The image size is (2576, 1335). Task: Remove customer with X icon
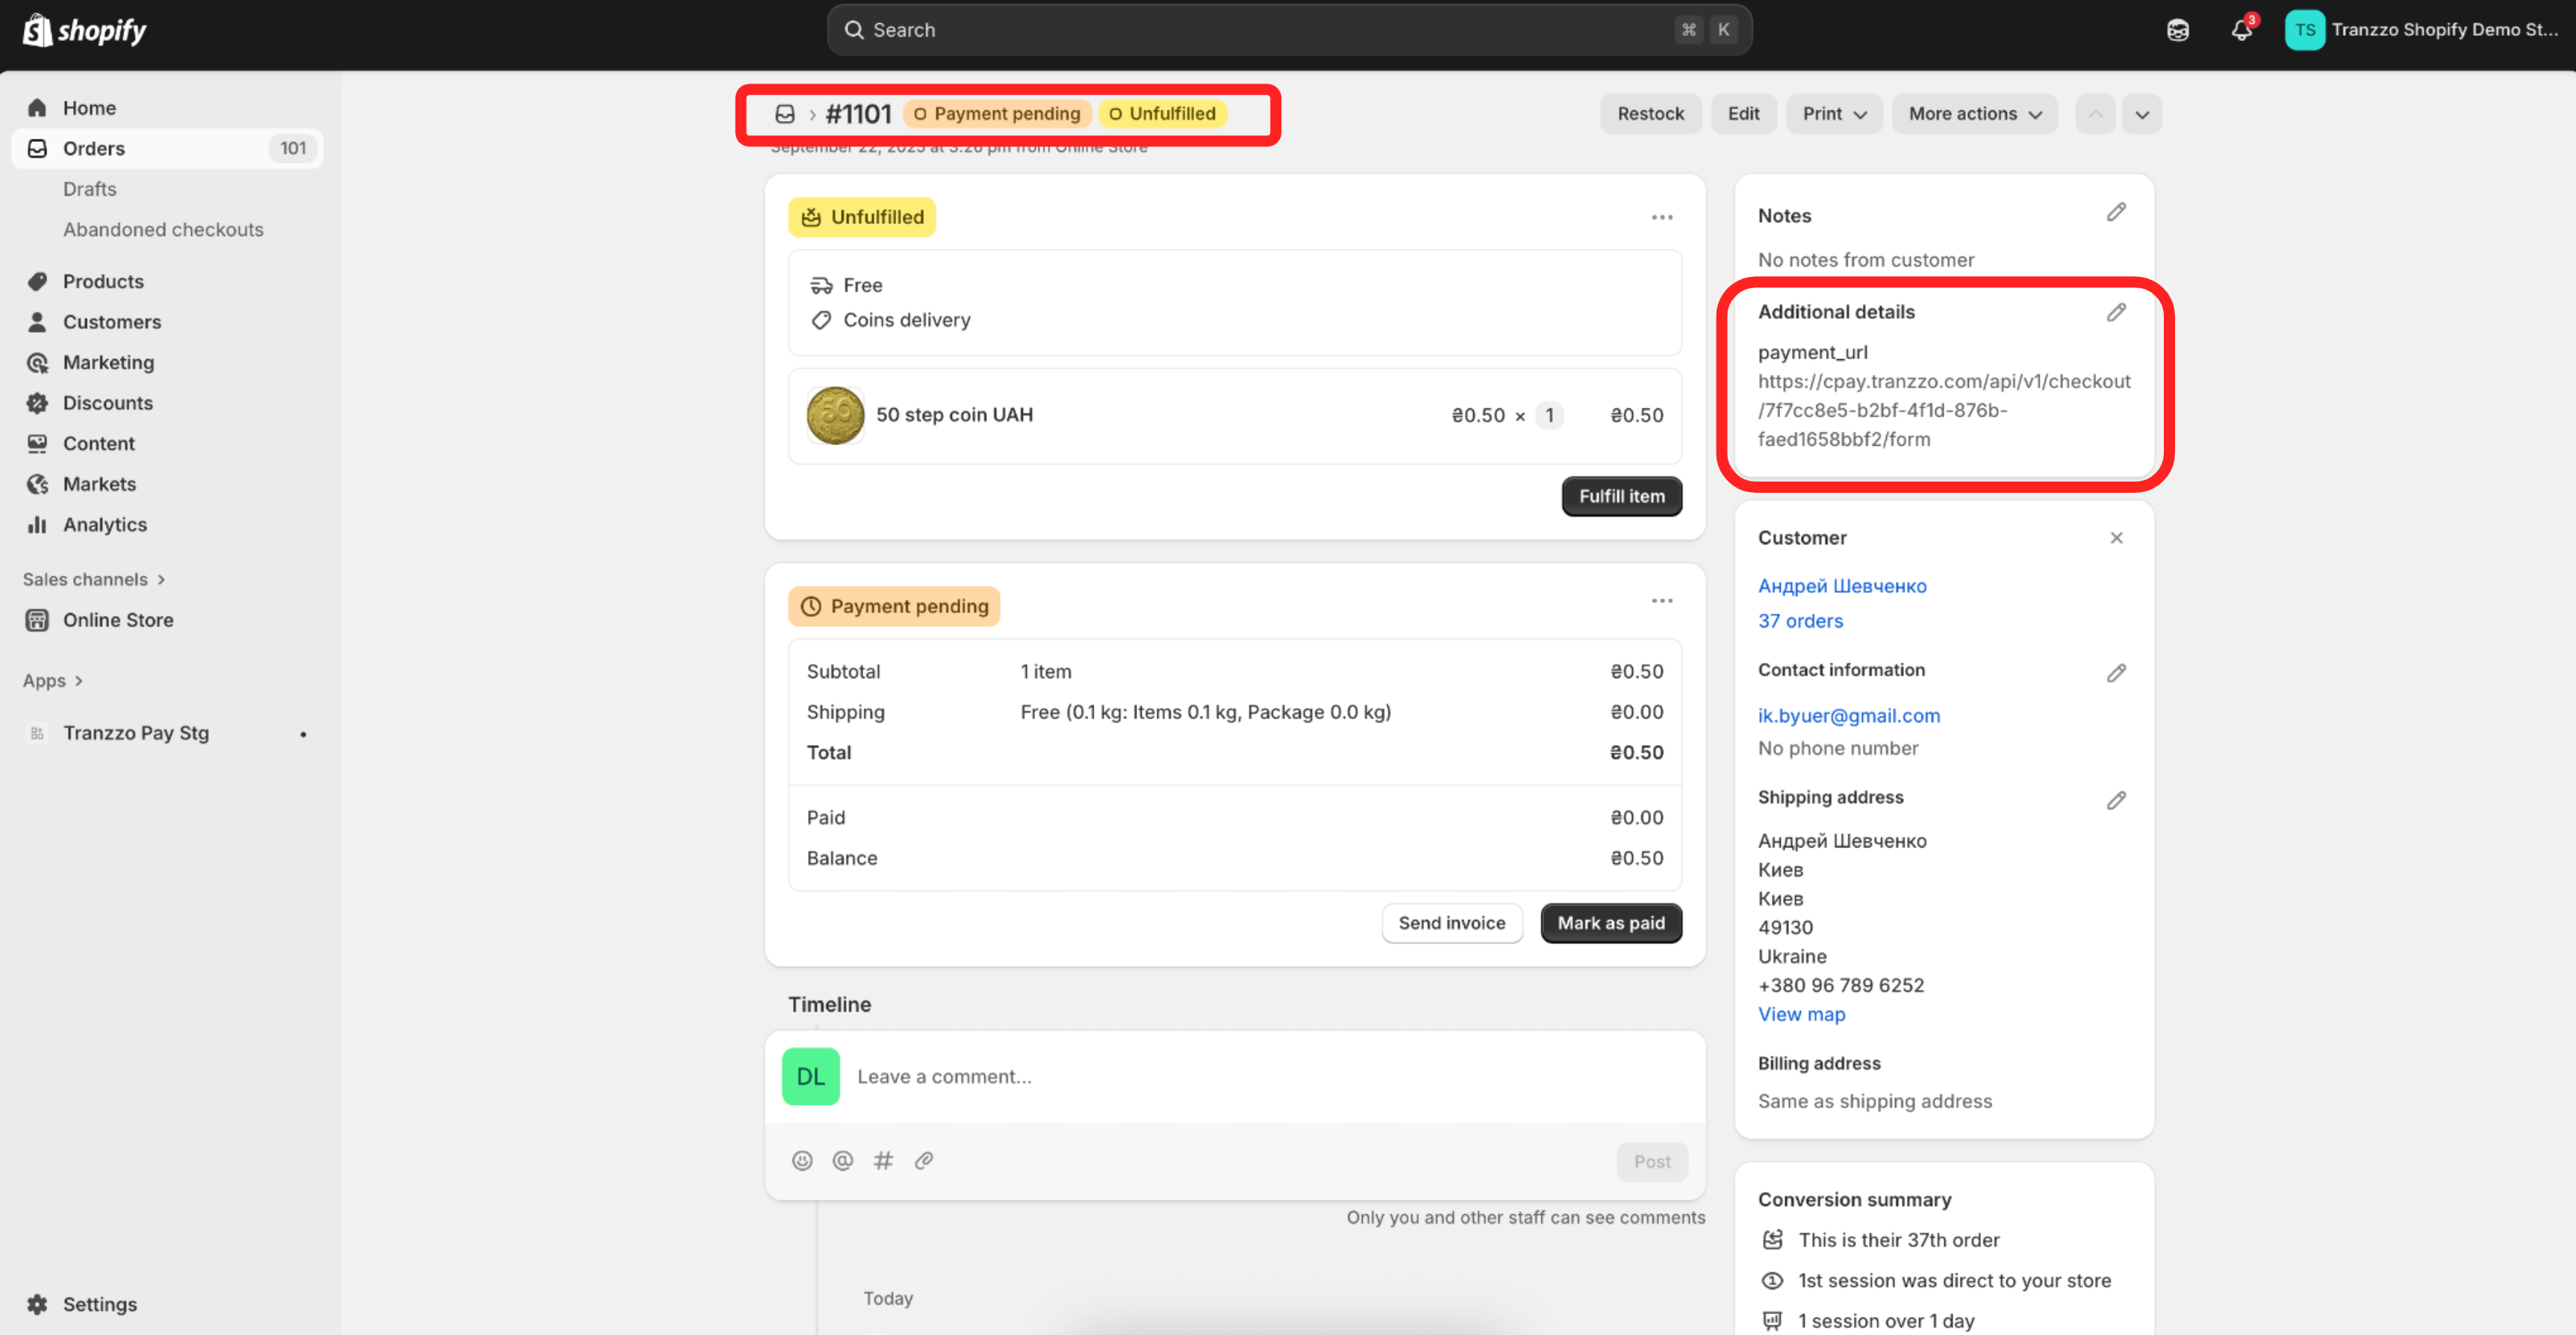point(2116,538)
